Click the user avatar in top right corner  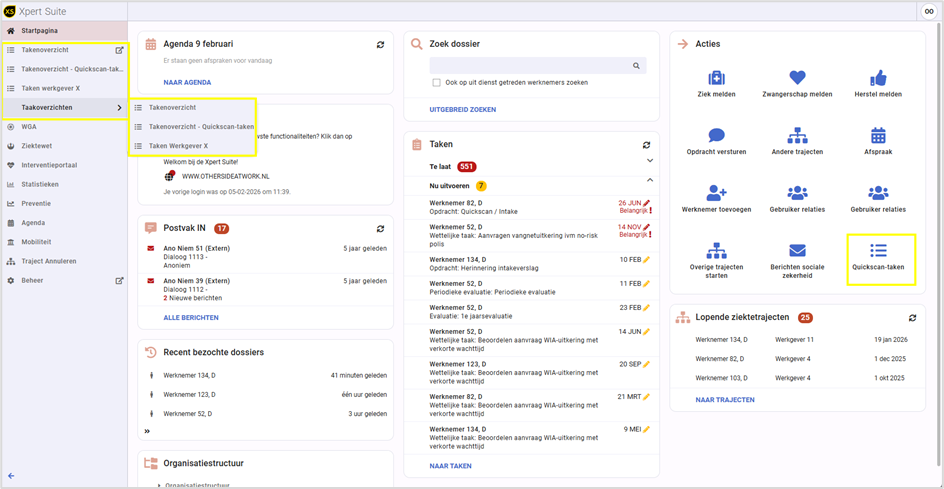tap(928, 11)
